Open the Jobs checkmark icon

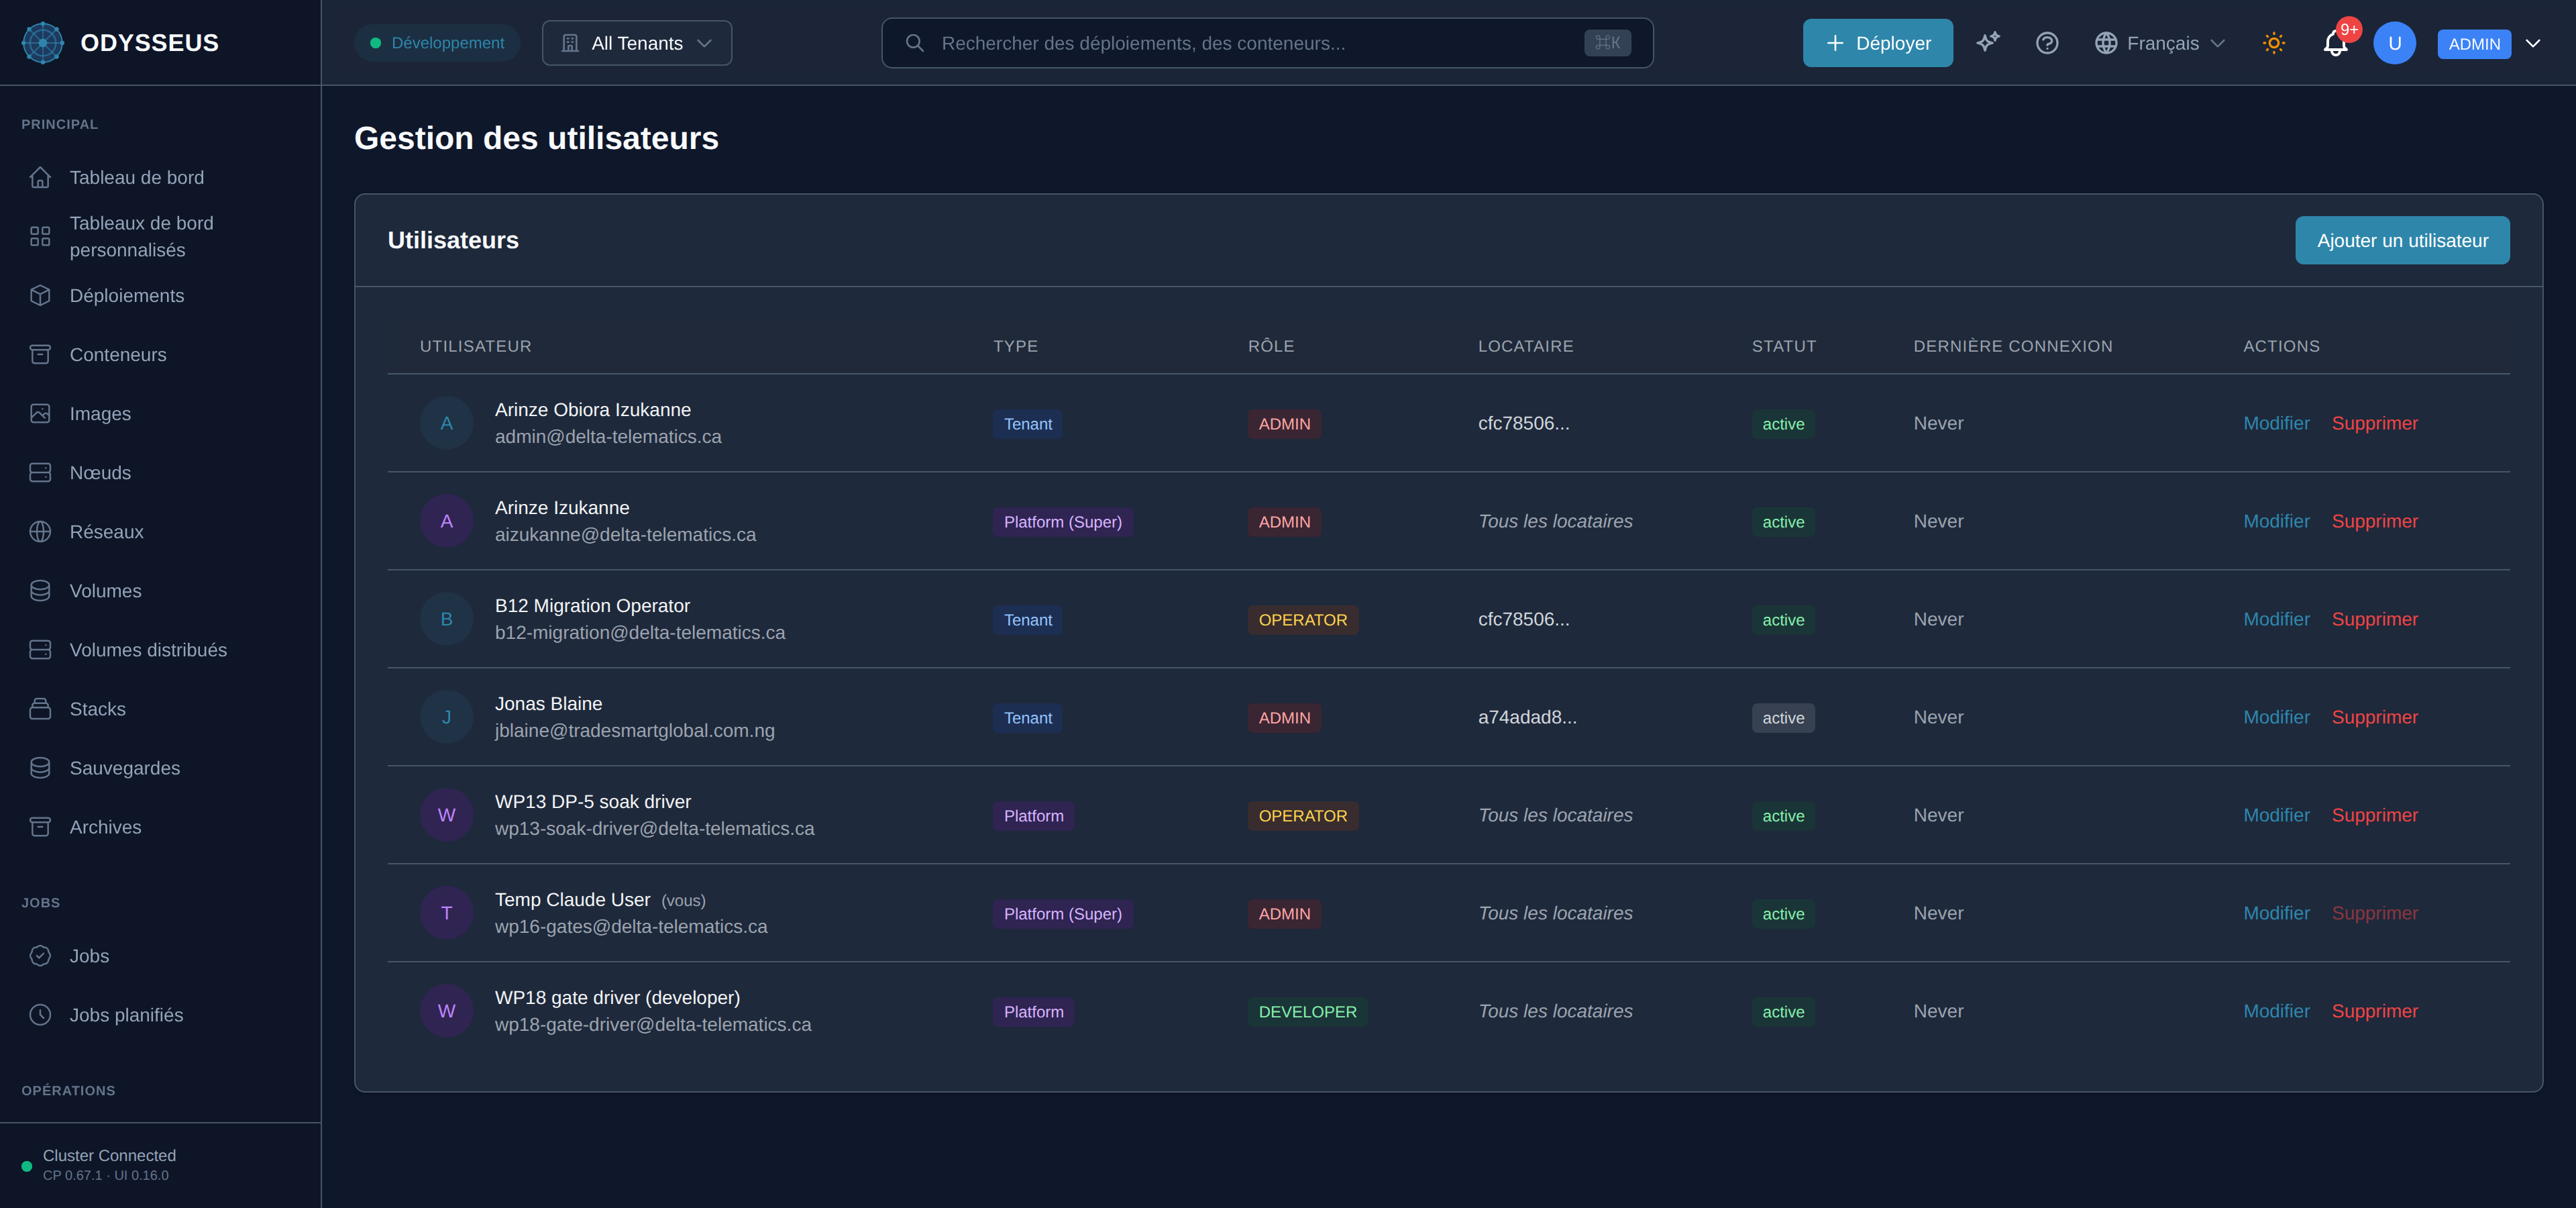[40, 955]
